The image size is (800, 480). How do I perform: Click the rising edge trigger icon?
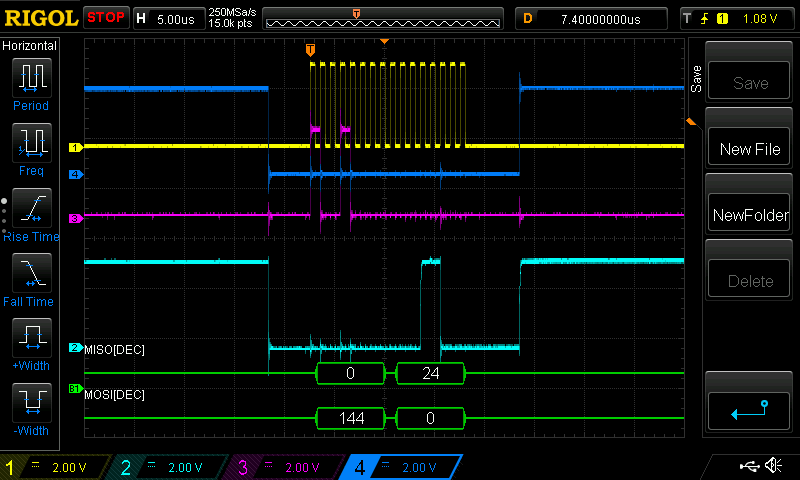click(705, 19)
